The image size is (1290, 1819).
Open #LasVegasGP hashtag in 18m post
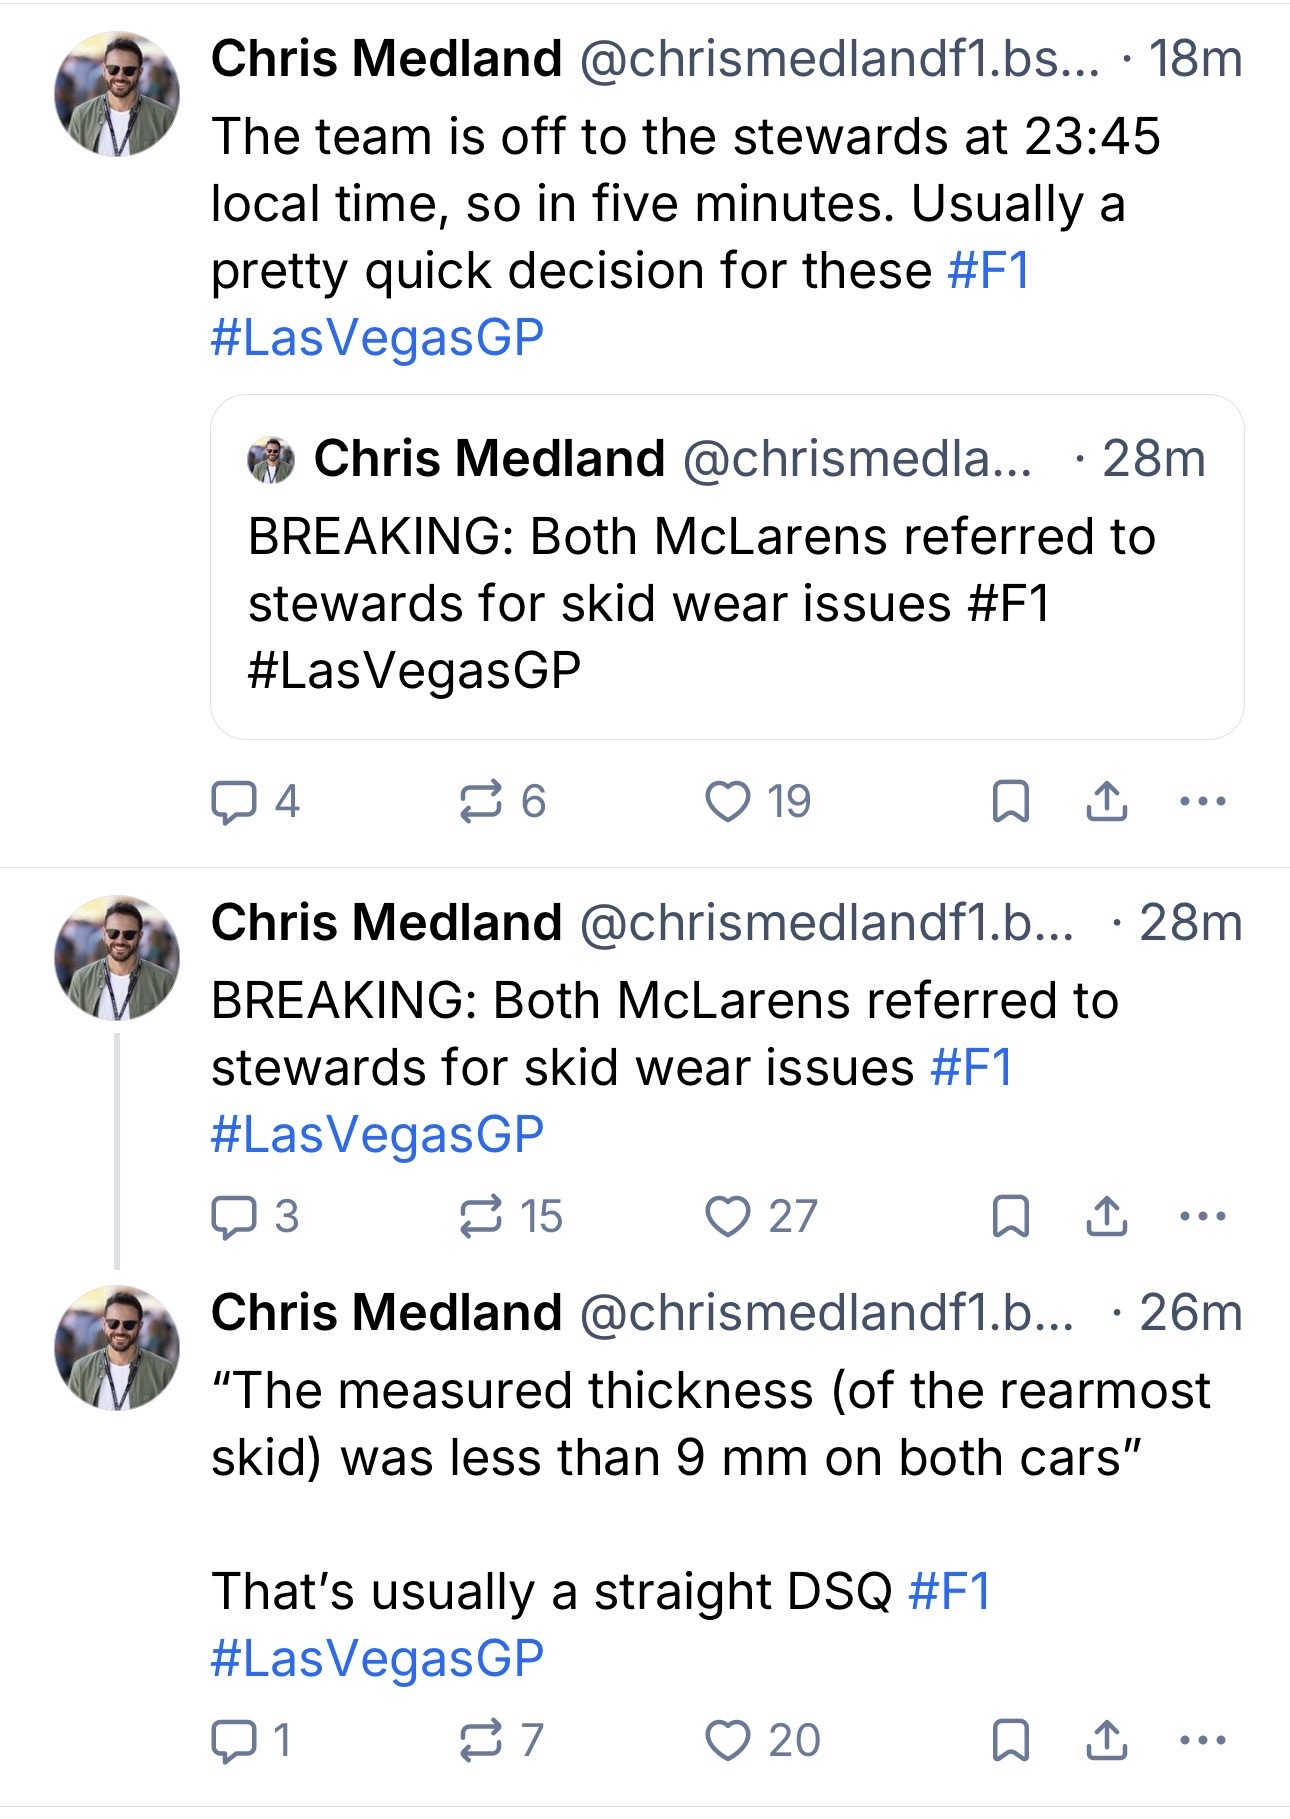pos(377,338)
